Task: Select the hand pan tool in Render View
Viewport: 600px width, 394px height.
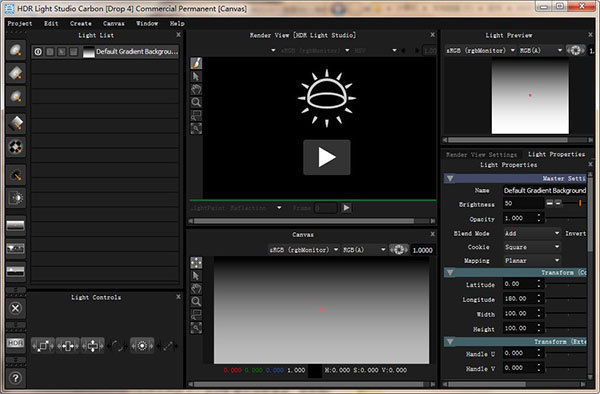Action: (196, 89)
